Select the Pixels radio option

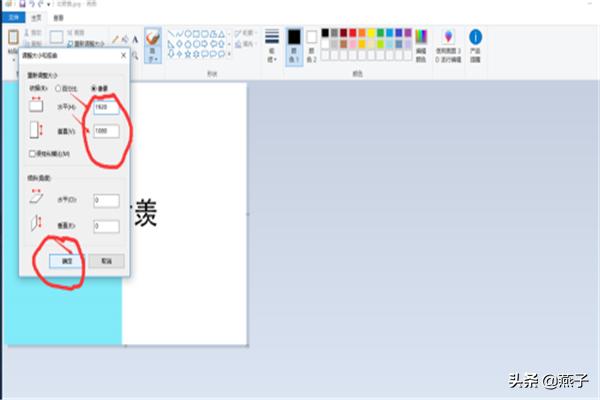pos(94,88)
